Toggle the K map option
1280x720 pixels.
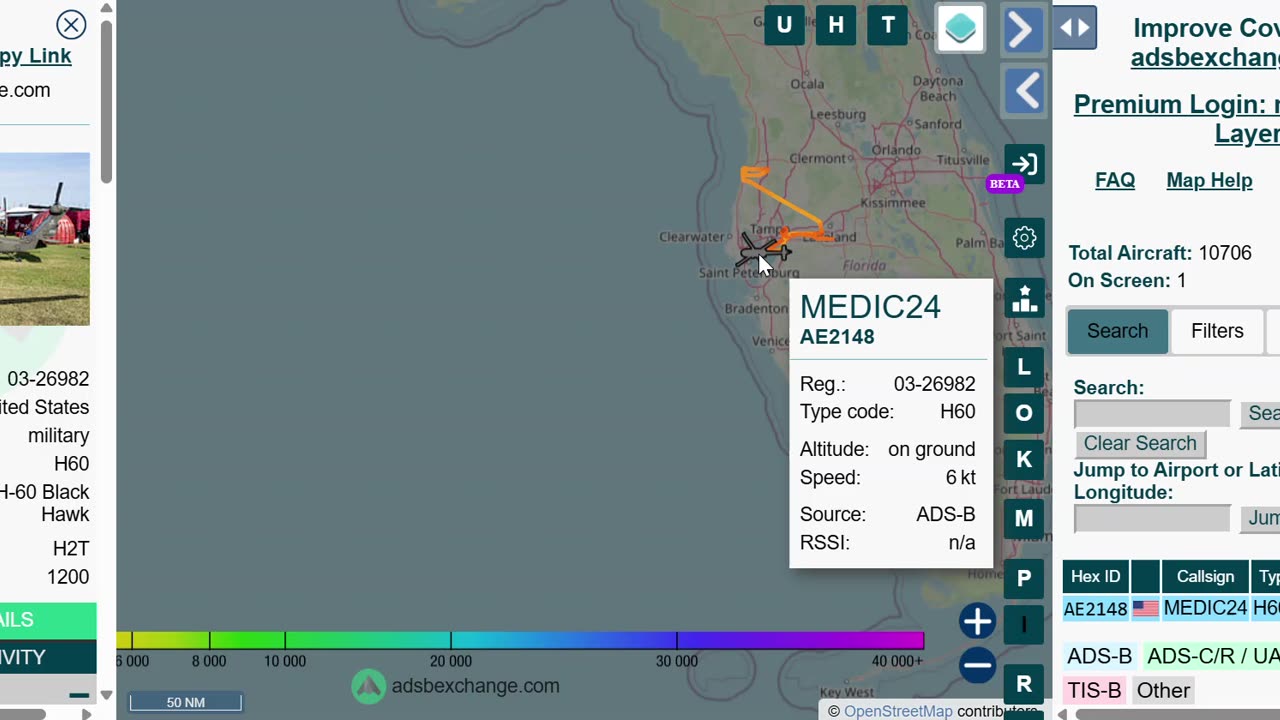[x=1024, y=459]
